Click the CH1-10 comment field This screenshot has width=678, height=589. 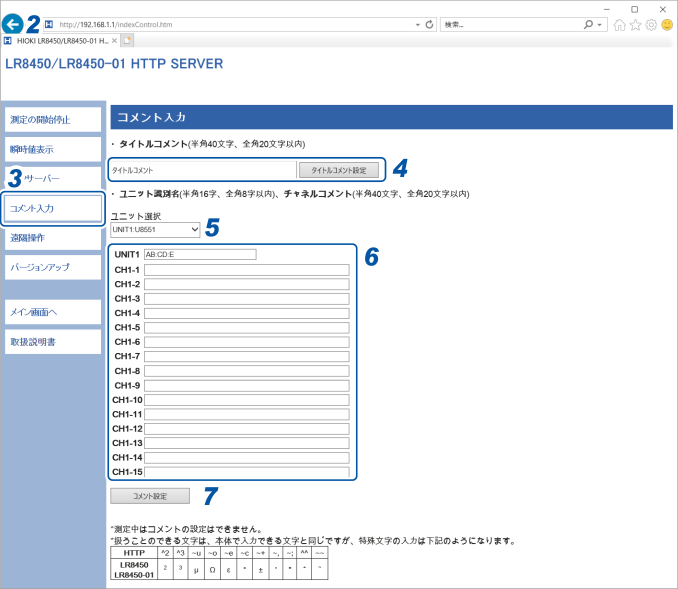246,400
